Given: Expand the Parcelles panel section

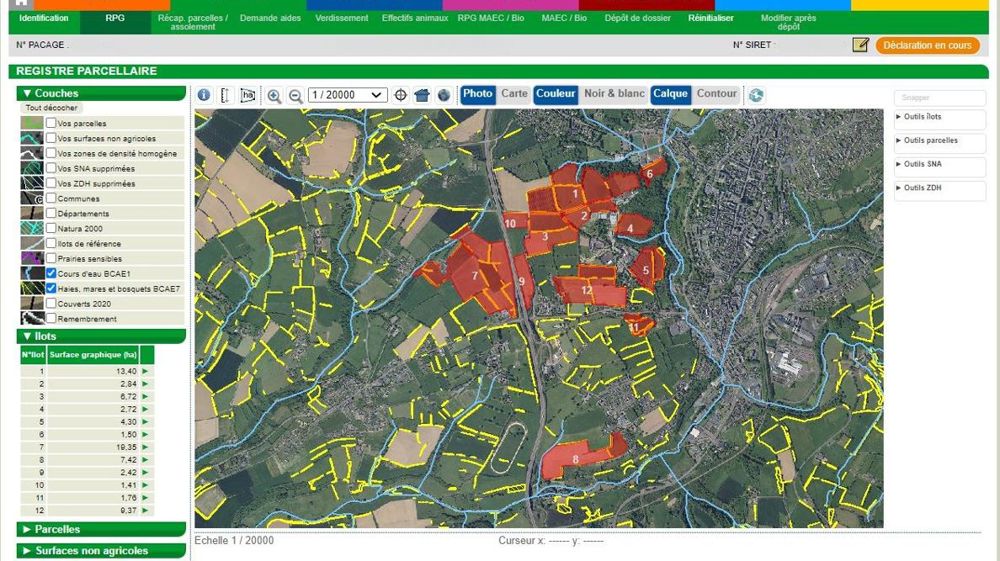Looking at the screenshot, I should 101,529.
